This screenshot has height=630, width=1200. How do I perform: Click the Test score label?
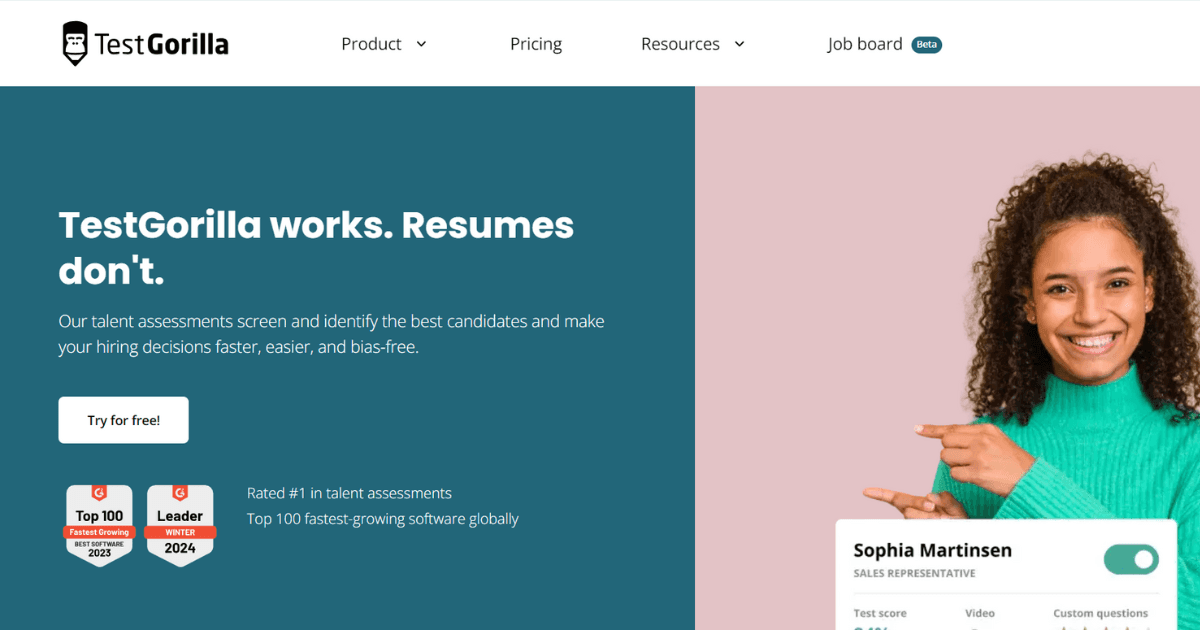[879, 613]
